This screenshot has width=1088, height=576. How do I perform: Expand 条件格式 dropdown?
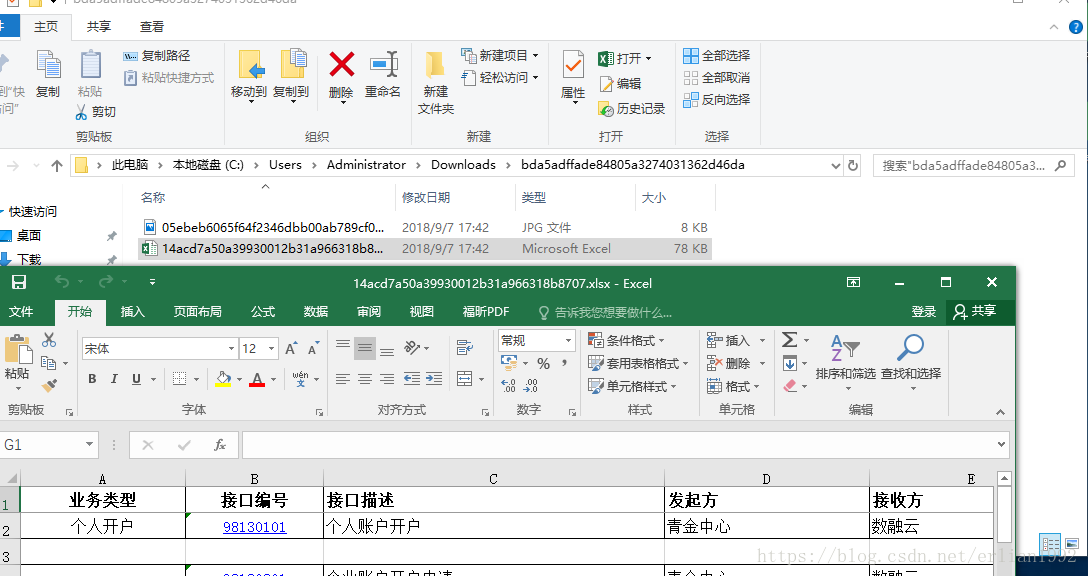tap(661, 340)
